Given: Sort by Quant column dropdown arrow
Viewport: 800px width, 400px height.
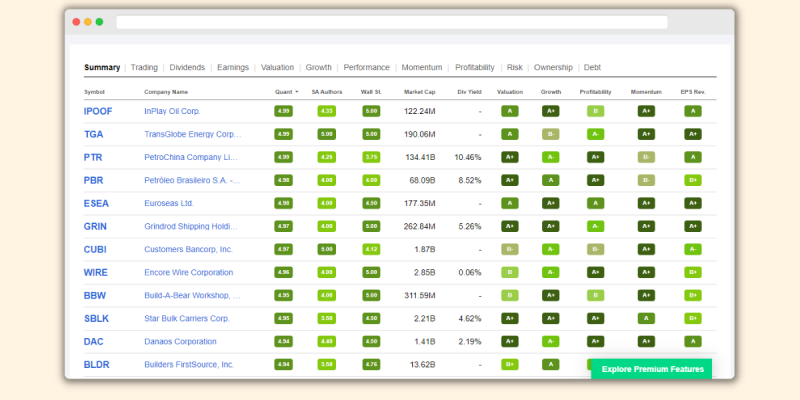Looking at the screenshot, I should [x=296, y=92].
